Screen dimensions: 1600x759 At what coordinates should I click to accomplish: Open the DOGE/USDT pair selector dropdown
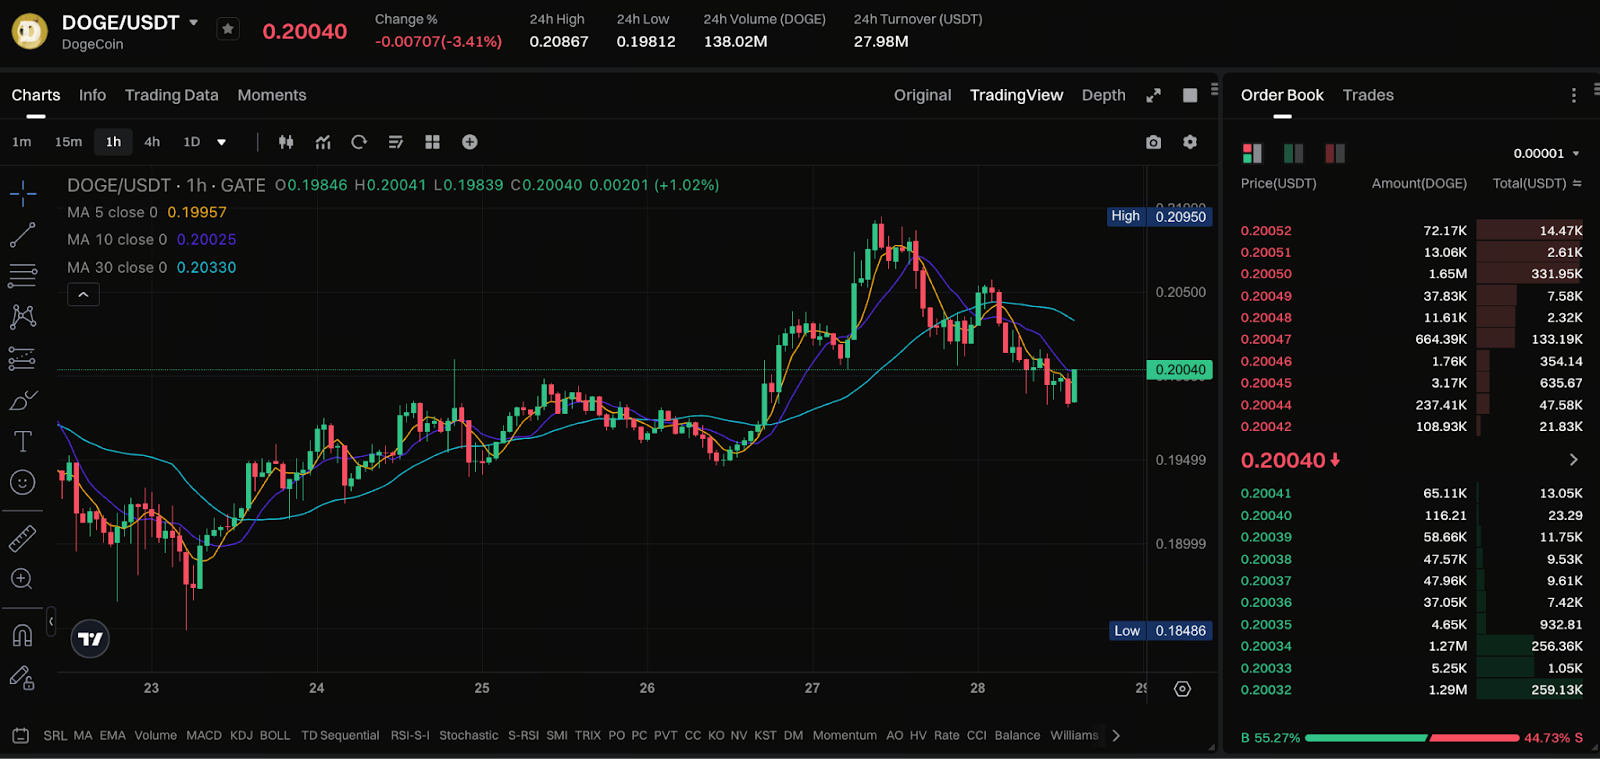click(193, 22)
